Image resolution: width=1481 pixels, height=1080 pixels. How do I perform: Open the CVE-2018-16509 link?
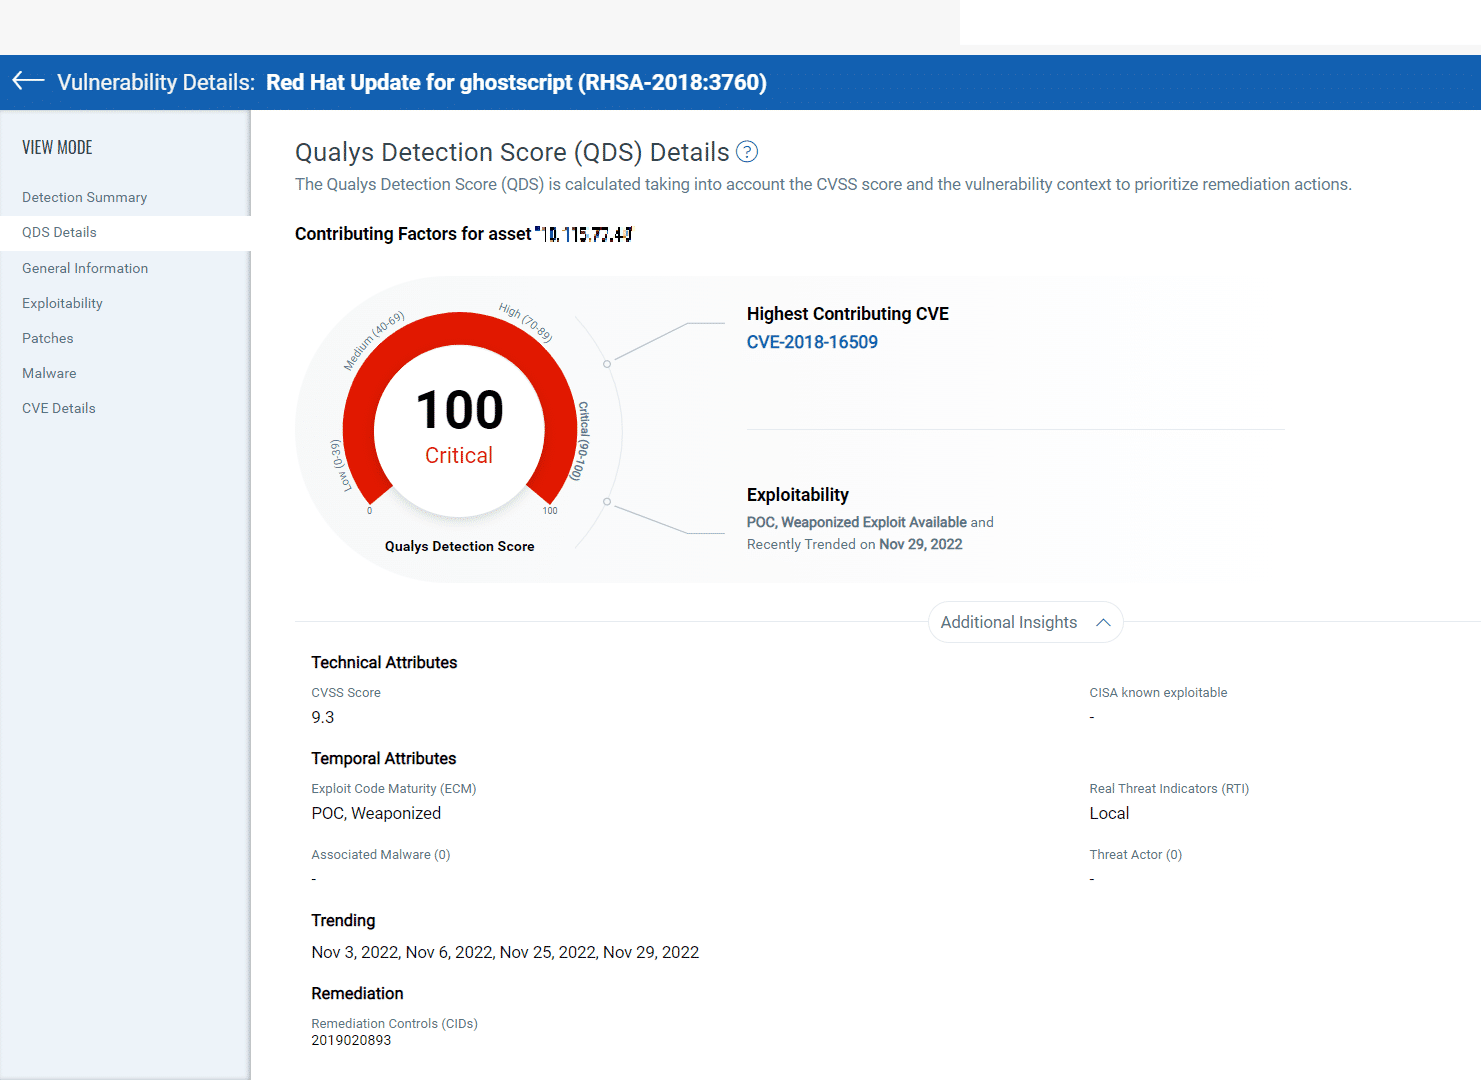812,342
